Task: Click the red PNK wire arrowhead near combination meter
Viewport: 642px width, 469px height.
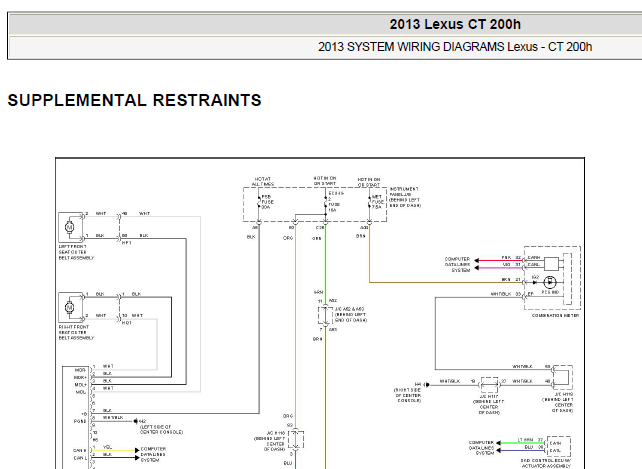Action: tap(477, 260)
